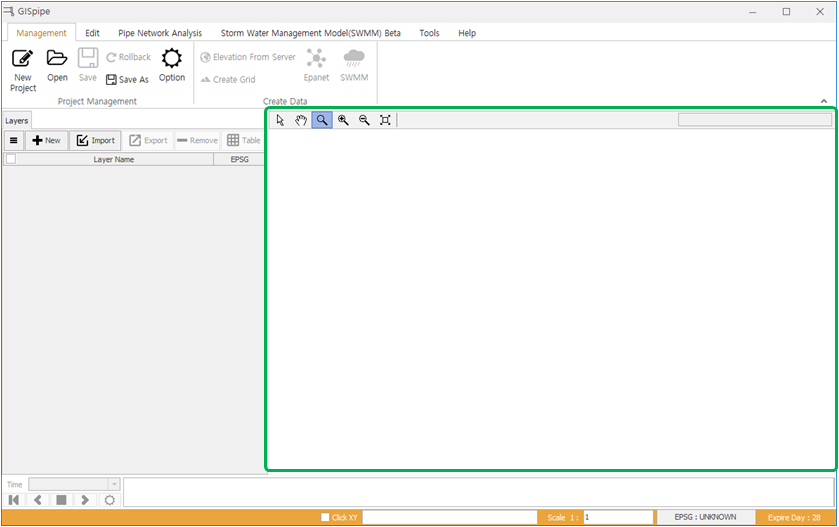Click the Save disk icon

coord(88,58)
